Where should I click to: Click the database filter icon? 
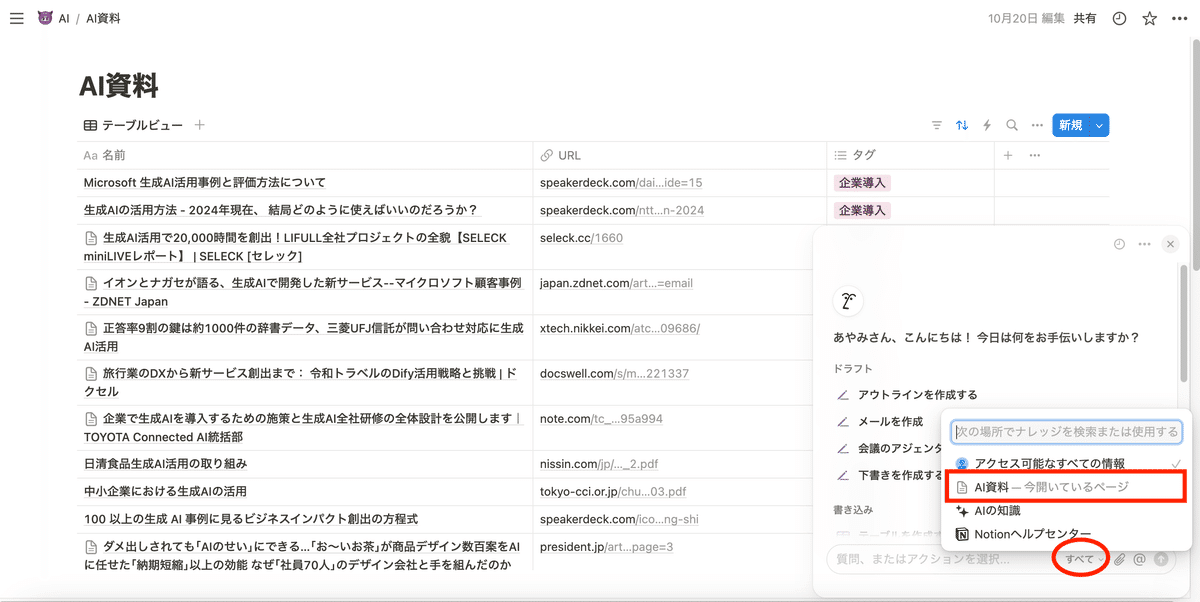(937, 125)
